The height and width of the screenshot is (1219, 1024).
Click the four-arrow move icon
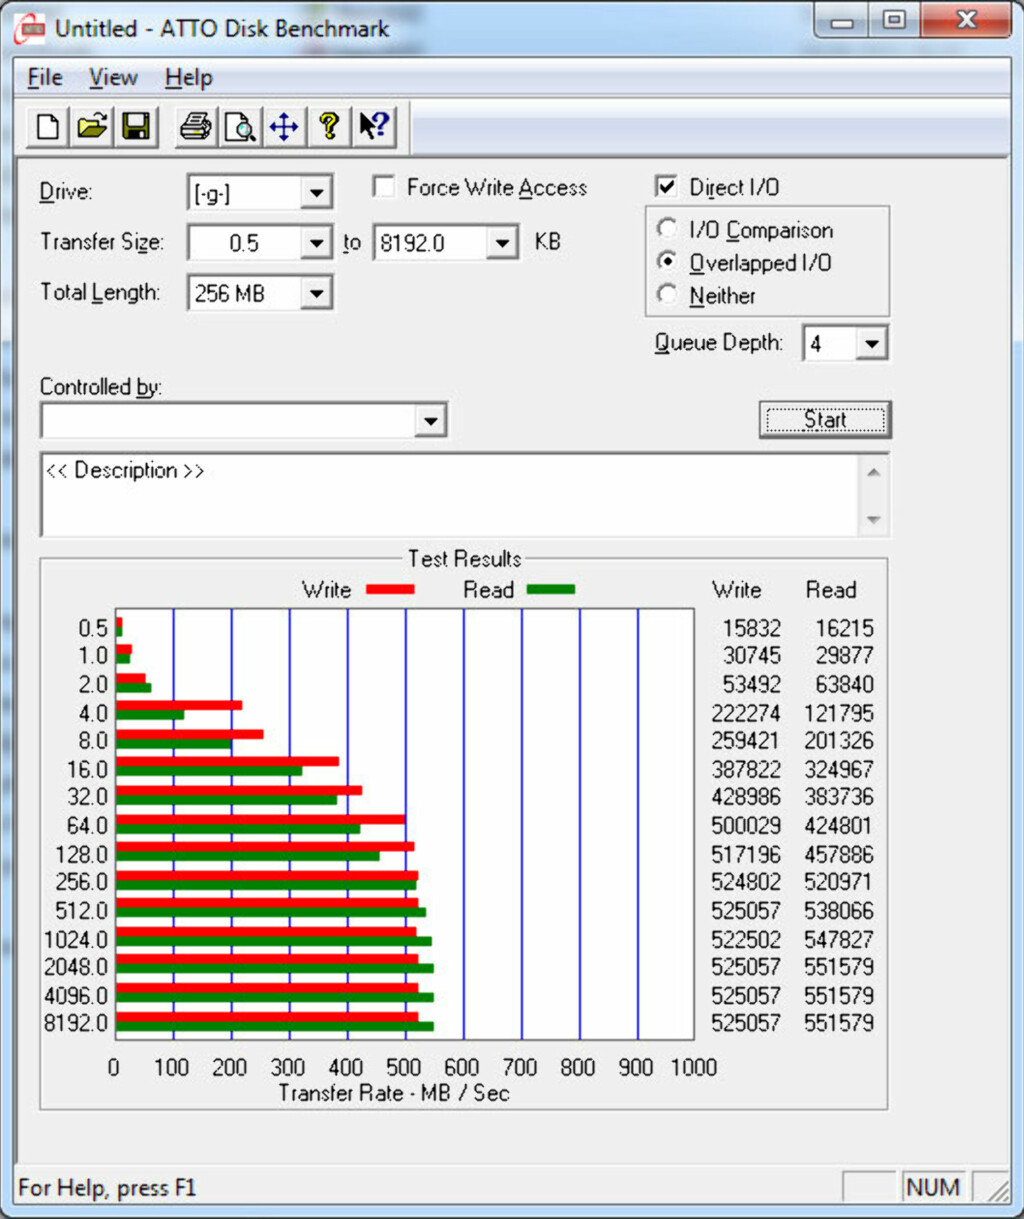click(x=284, y=127)
